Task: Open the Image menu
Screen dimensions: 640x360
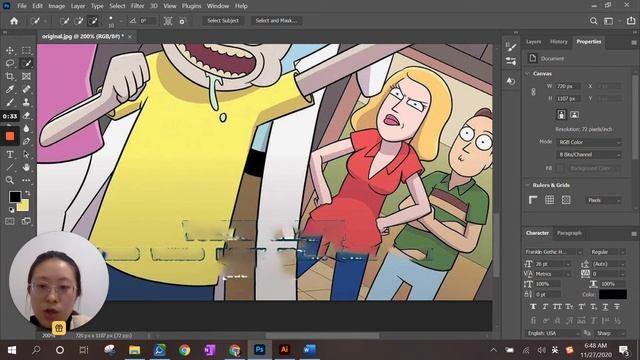Action: click(x=56, y=6)
